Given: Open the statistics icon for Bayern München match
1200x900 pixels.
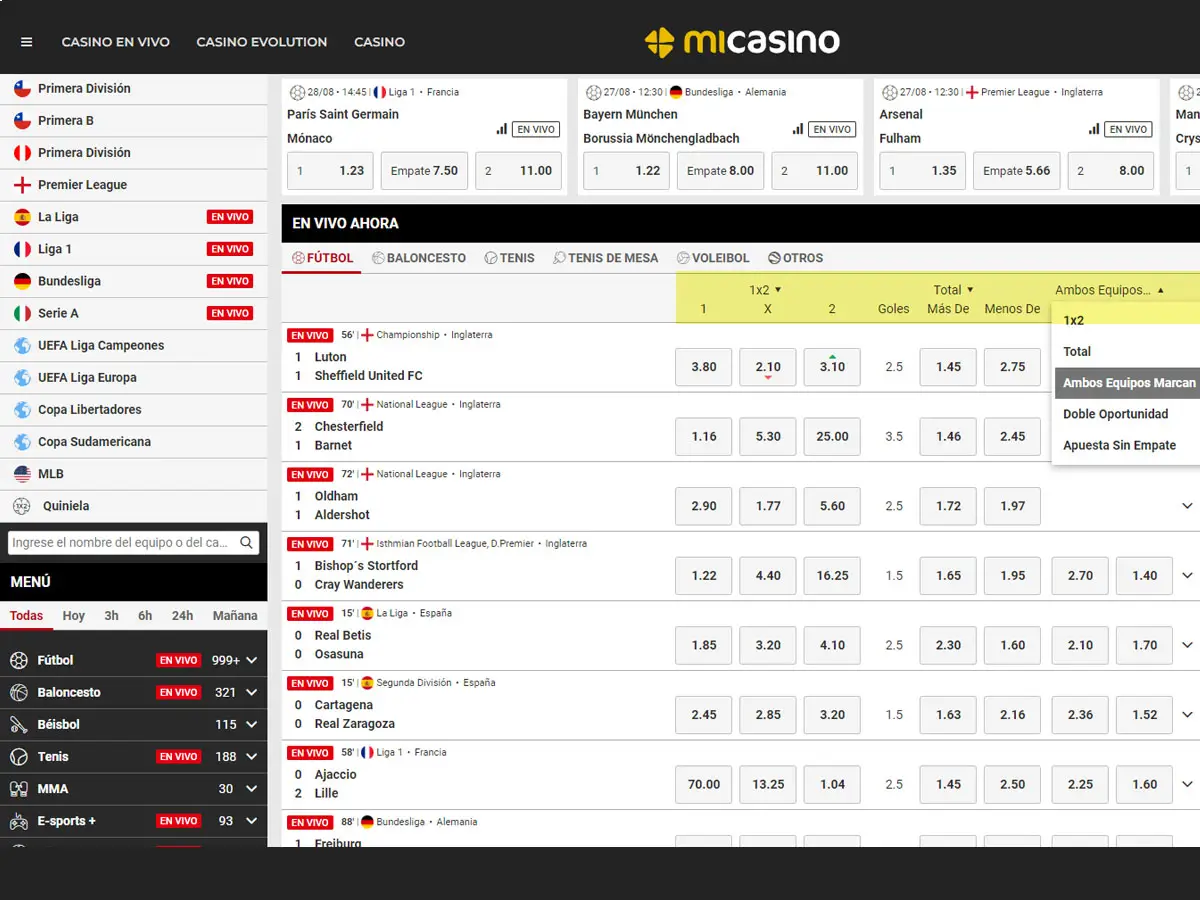Looking at the screenshot, I should [x=798, y=129].
